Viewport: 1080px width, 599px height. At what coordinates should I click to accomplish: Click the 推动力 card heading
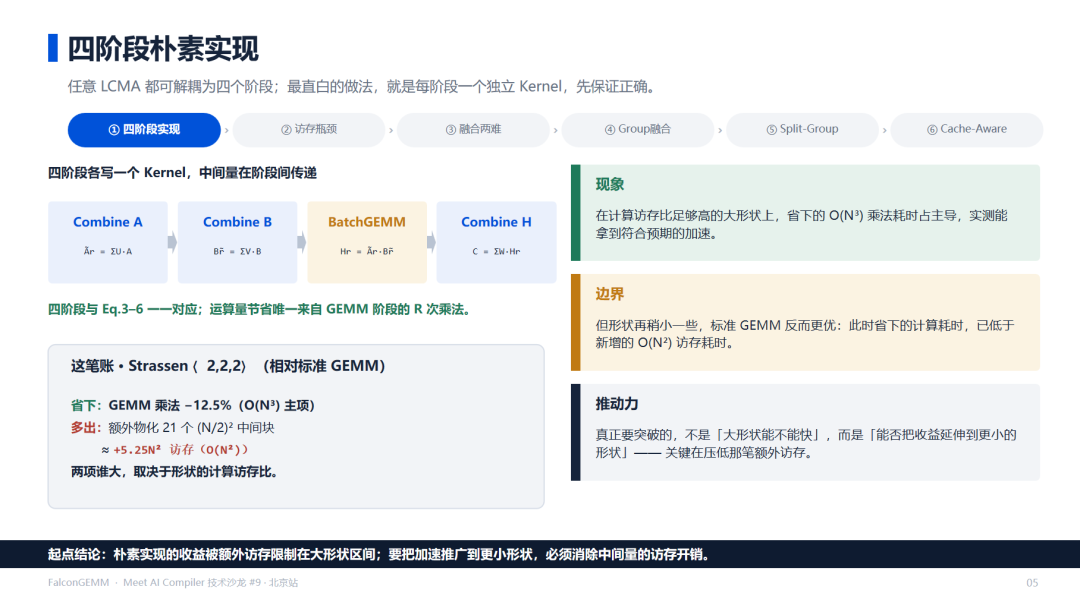(616, 403)
